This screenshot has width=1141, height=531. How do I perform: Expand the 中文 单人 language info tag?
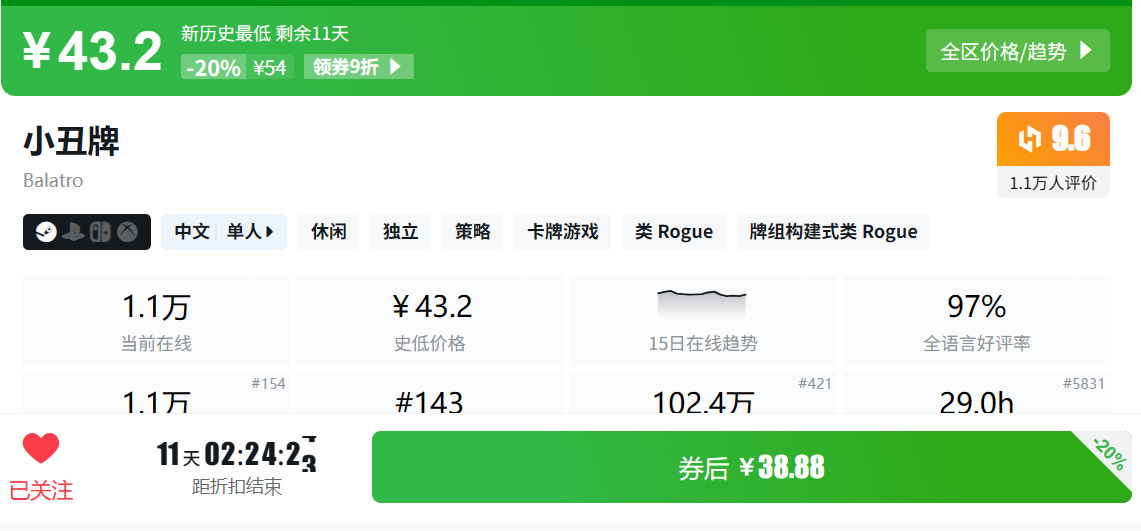point(224,232)
